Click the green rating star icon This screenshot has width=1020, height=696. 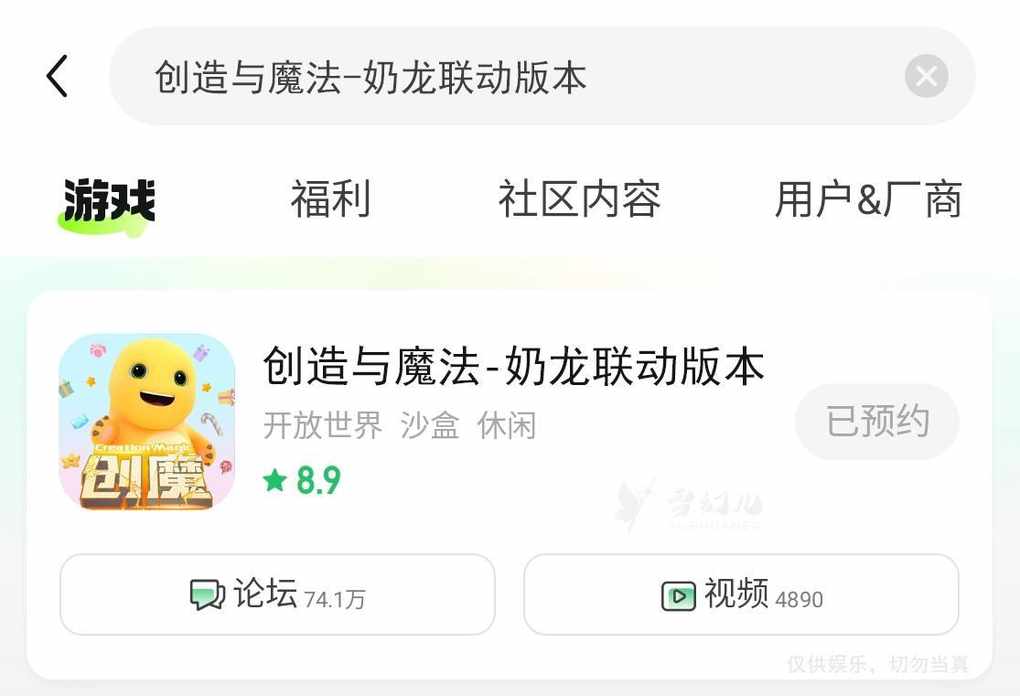275,481
